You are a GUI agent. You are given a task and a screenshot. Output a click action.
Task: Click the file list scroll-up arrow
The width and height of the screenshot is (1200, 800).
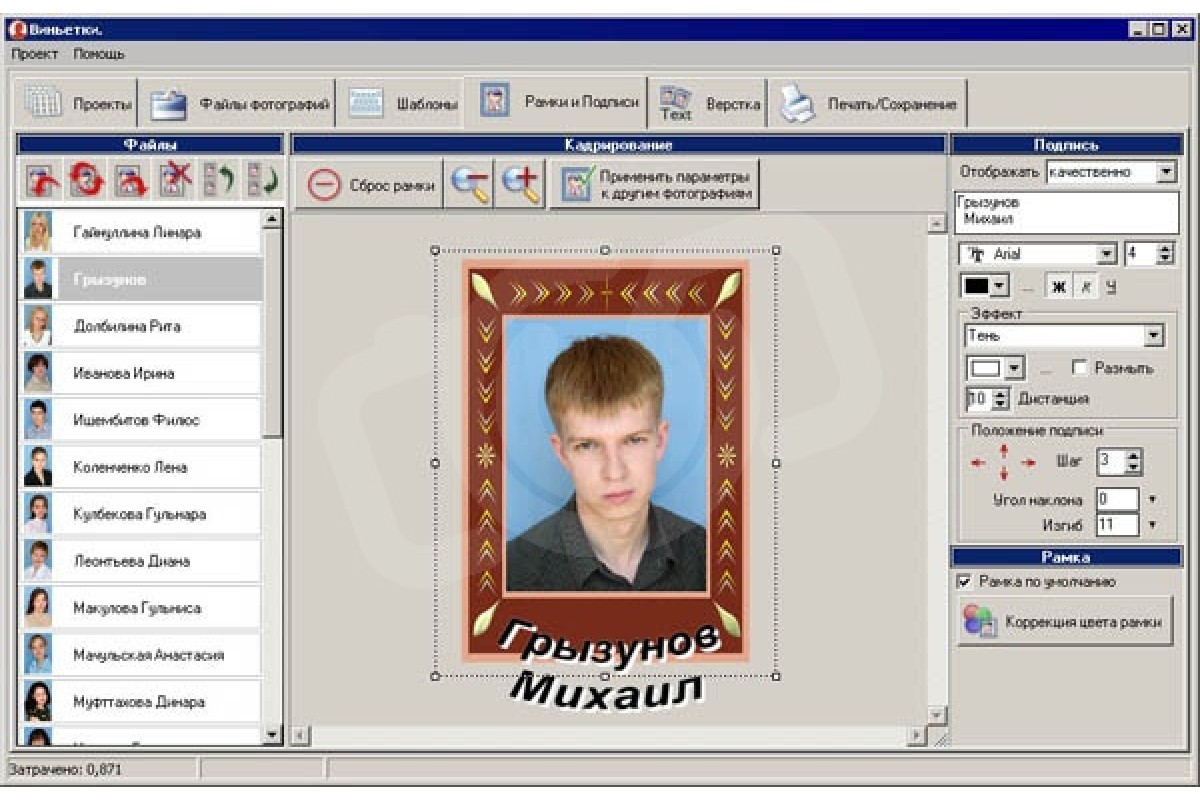[273, 219]
